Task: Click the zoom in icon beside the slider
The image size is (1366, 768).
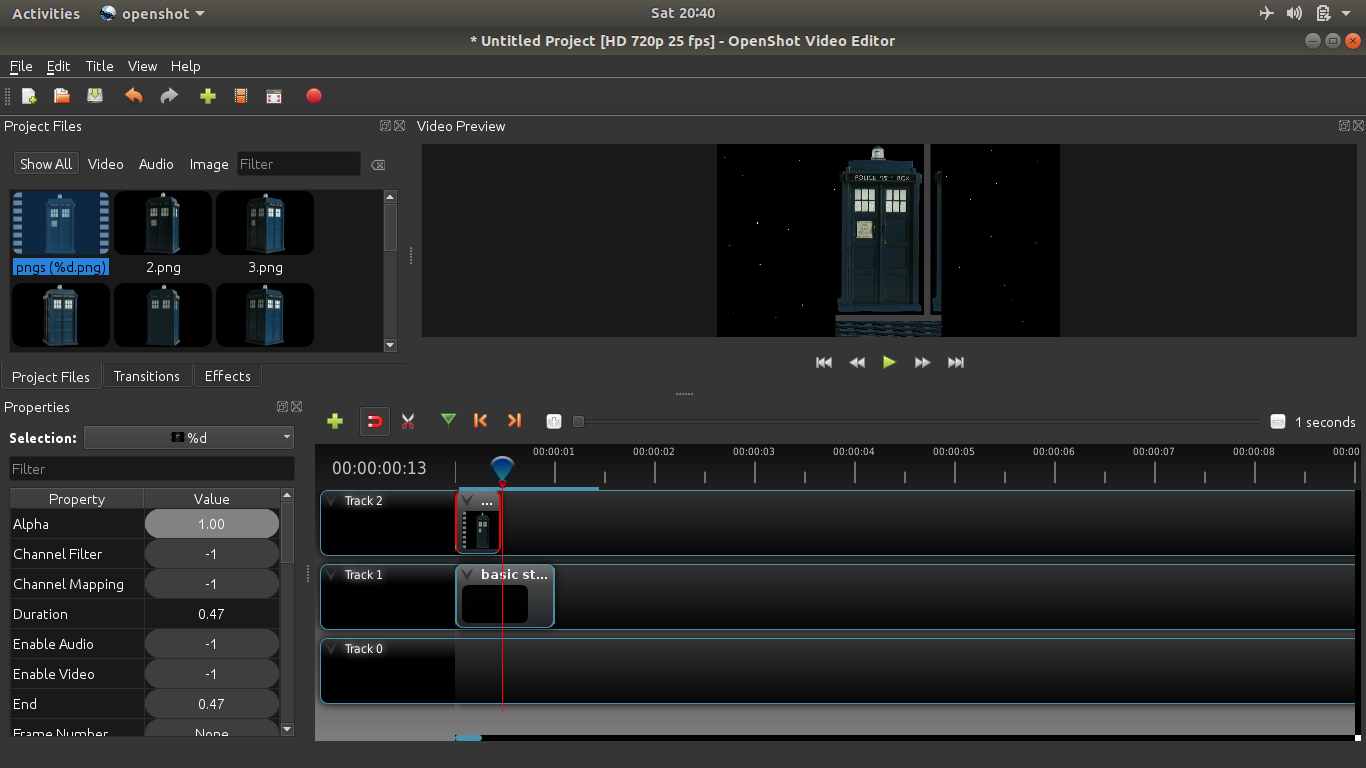Action: (x=554, y=422)
